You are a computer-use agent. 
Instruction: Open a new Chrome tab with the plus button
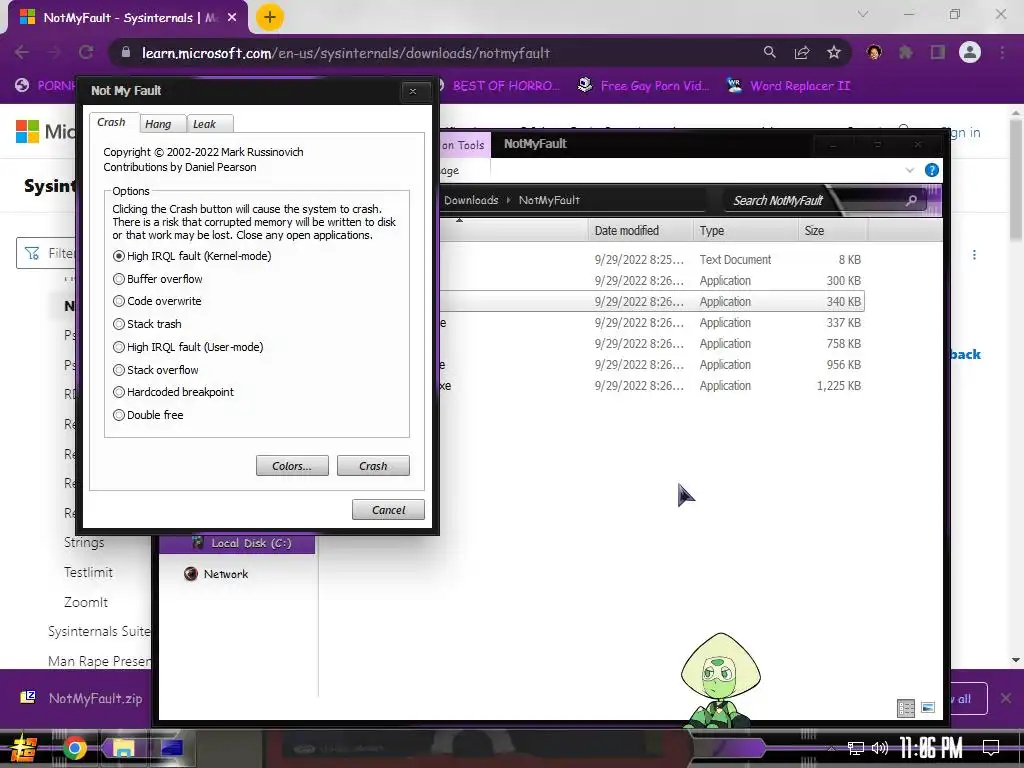(x=270, y=17)
